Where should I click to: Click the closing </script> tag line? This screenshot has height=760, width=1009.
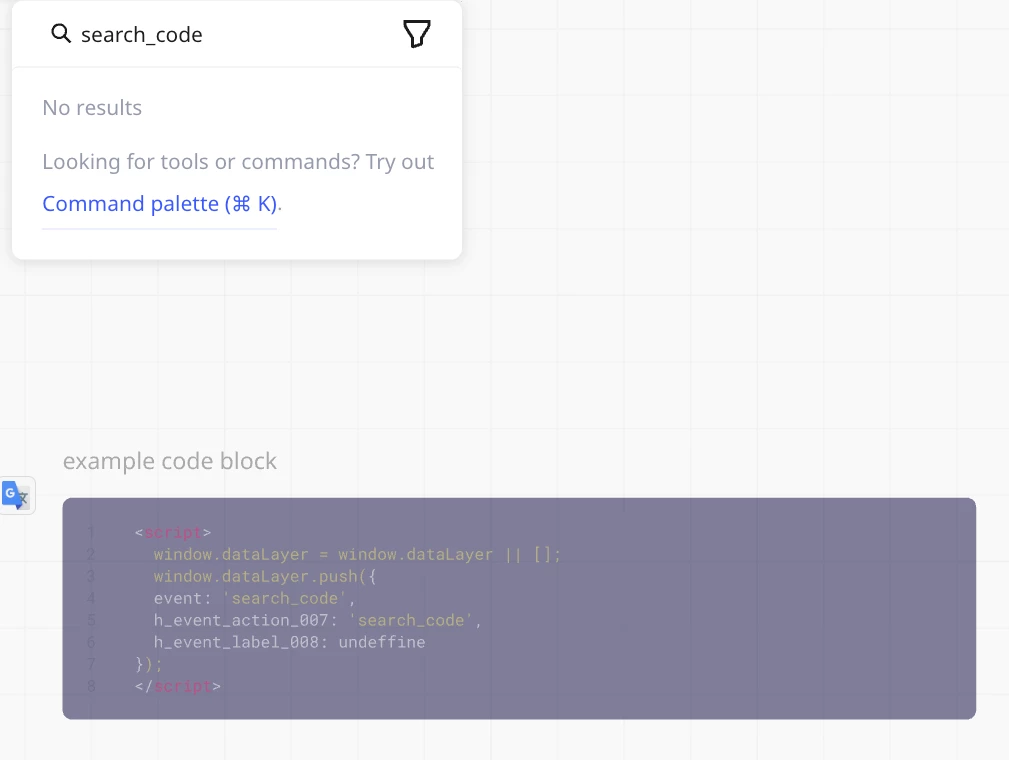tap(178, 686)
